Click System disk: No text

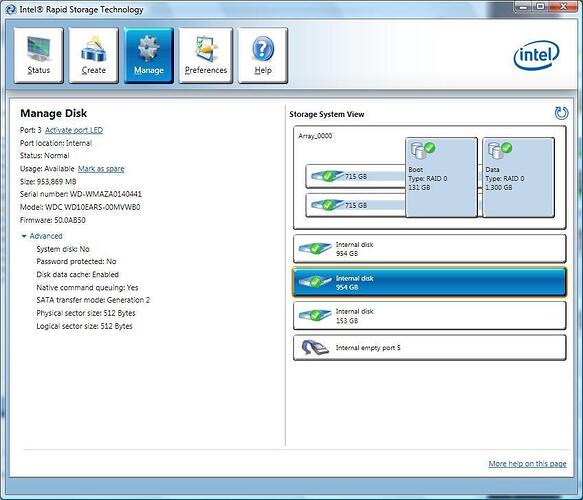point(63,249)
